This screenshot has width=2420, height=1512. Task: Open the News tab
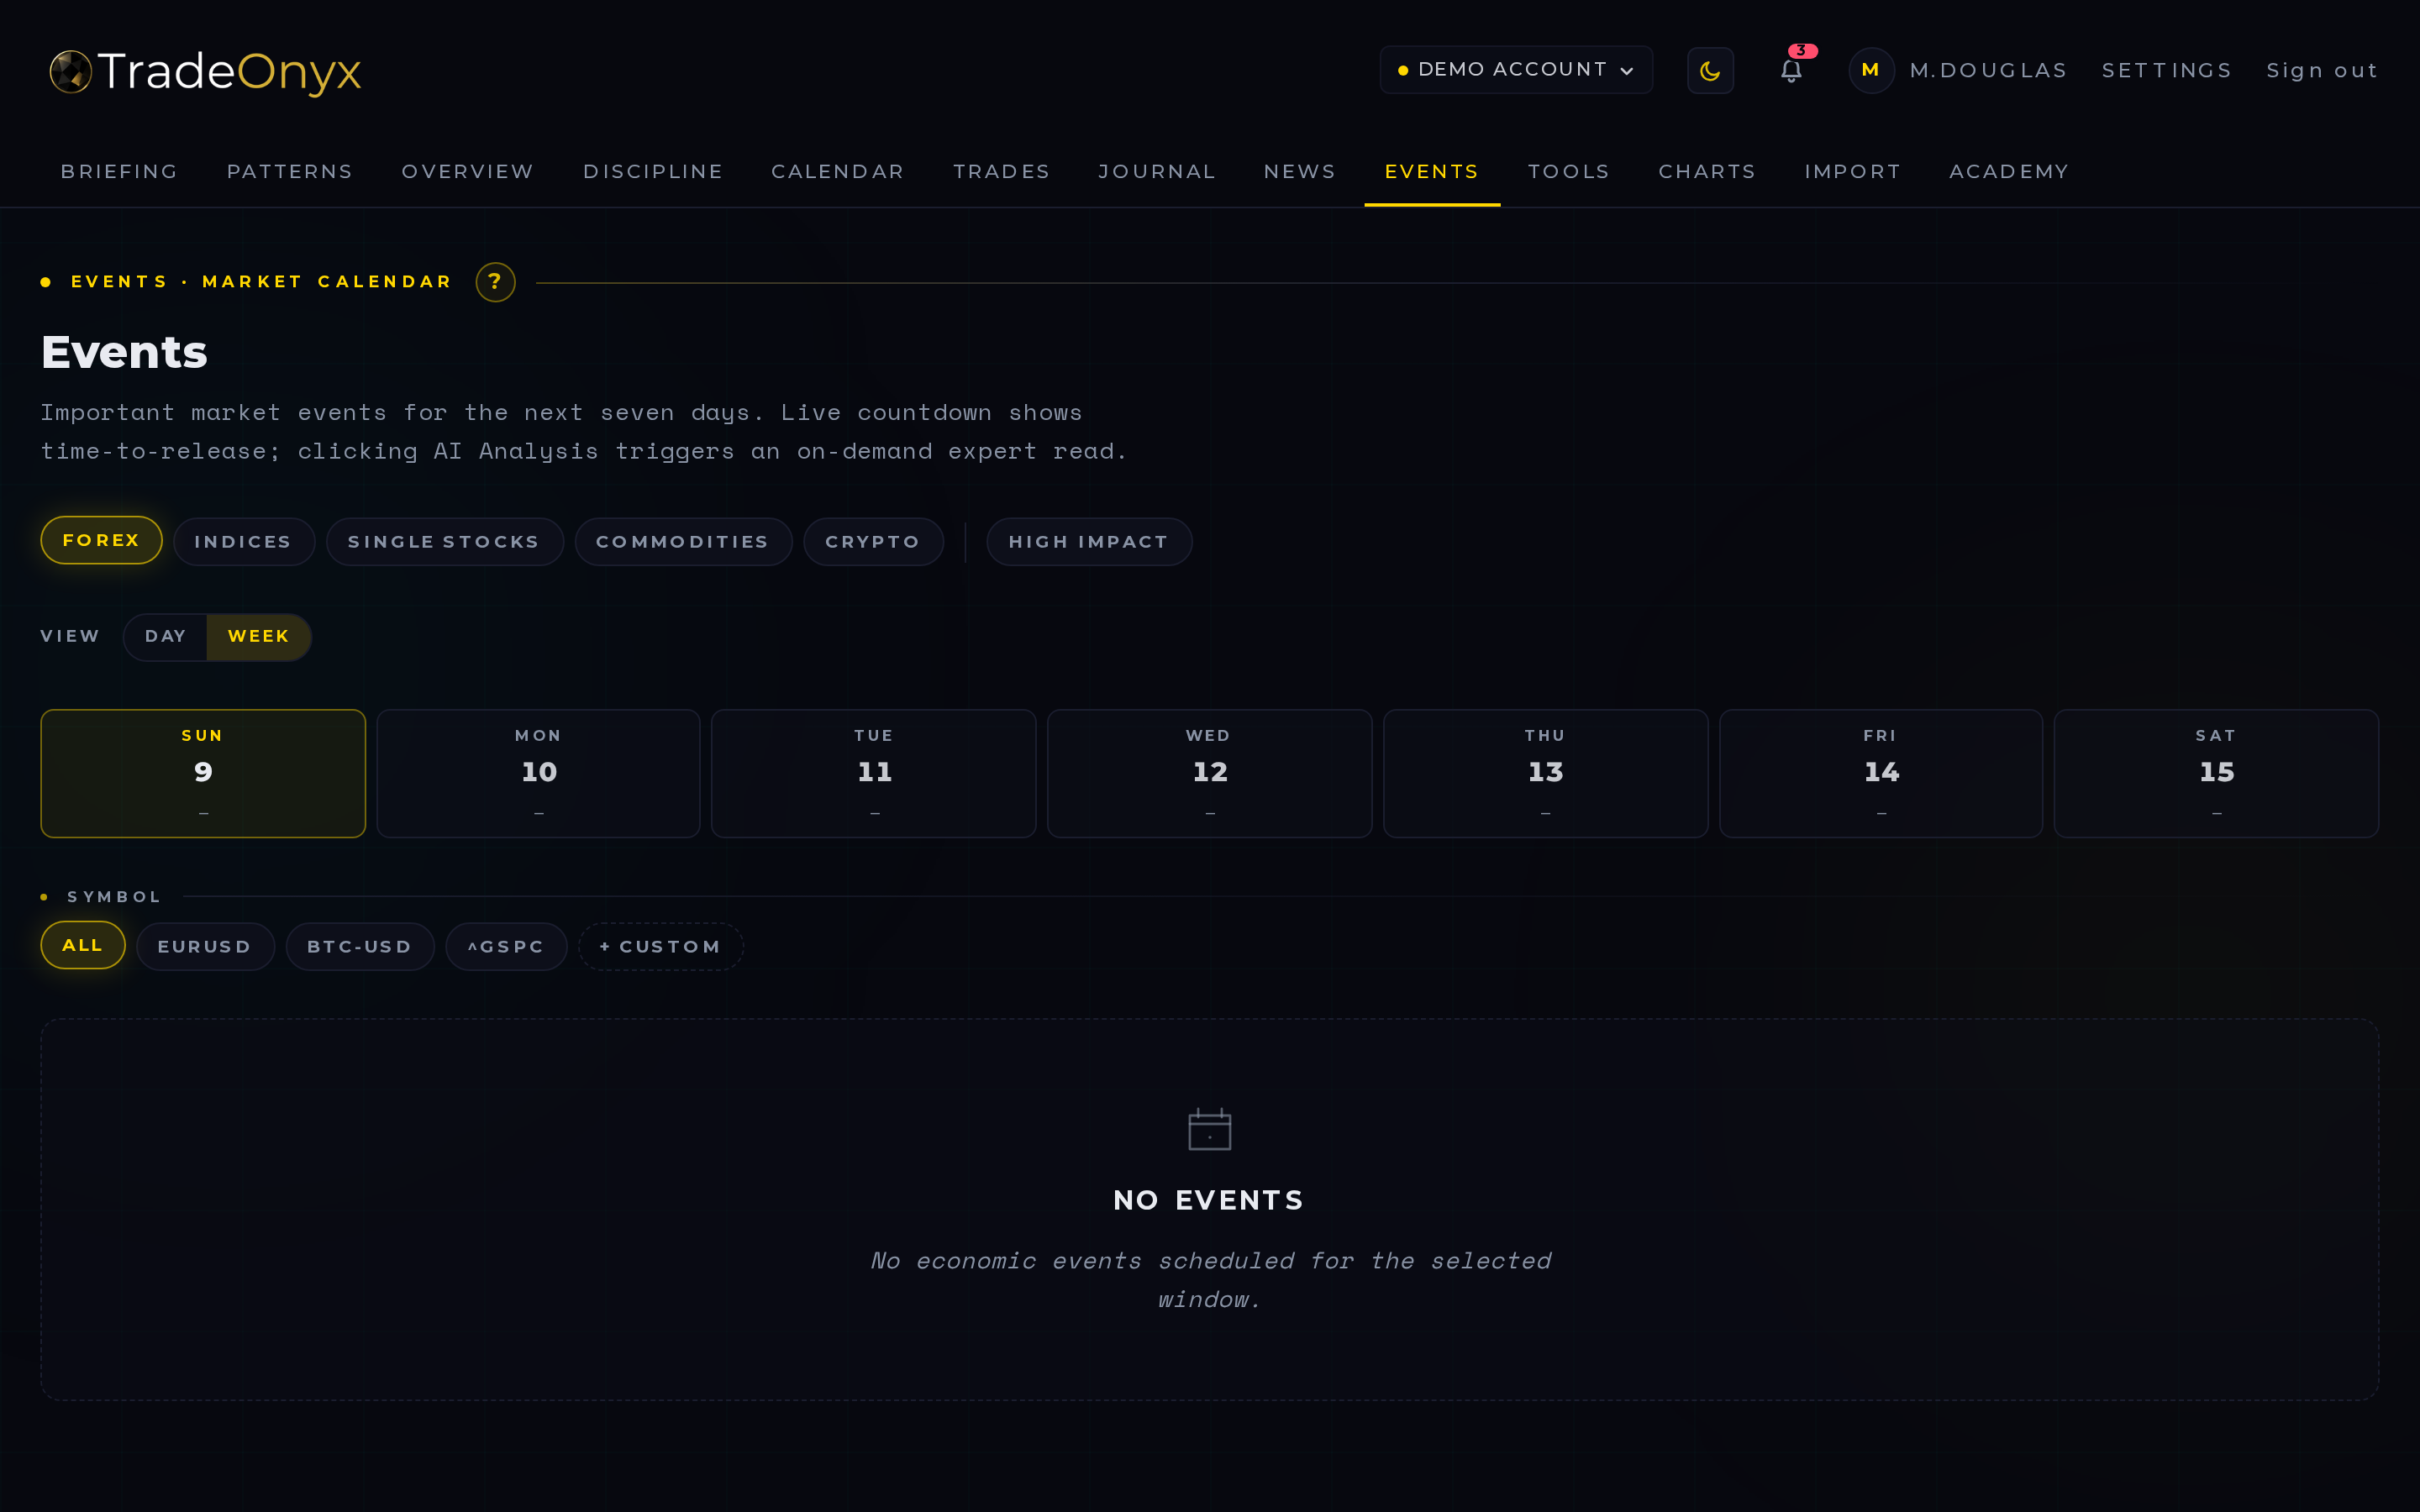click(x=1300, y=171)
